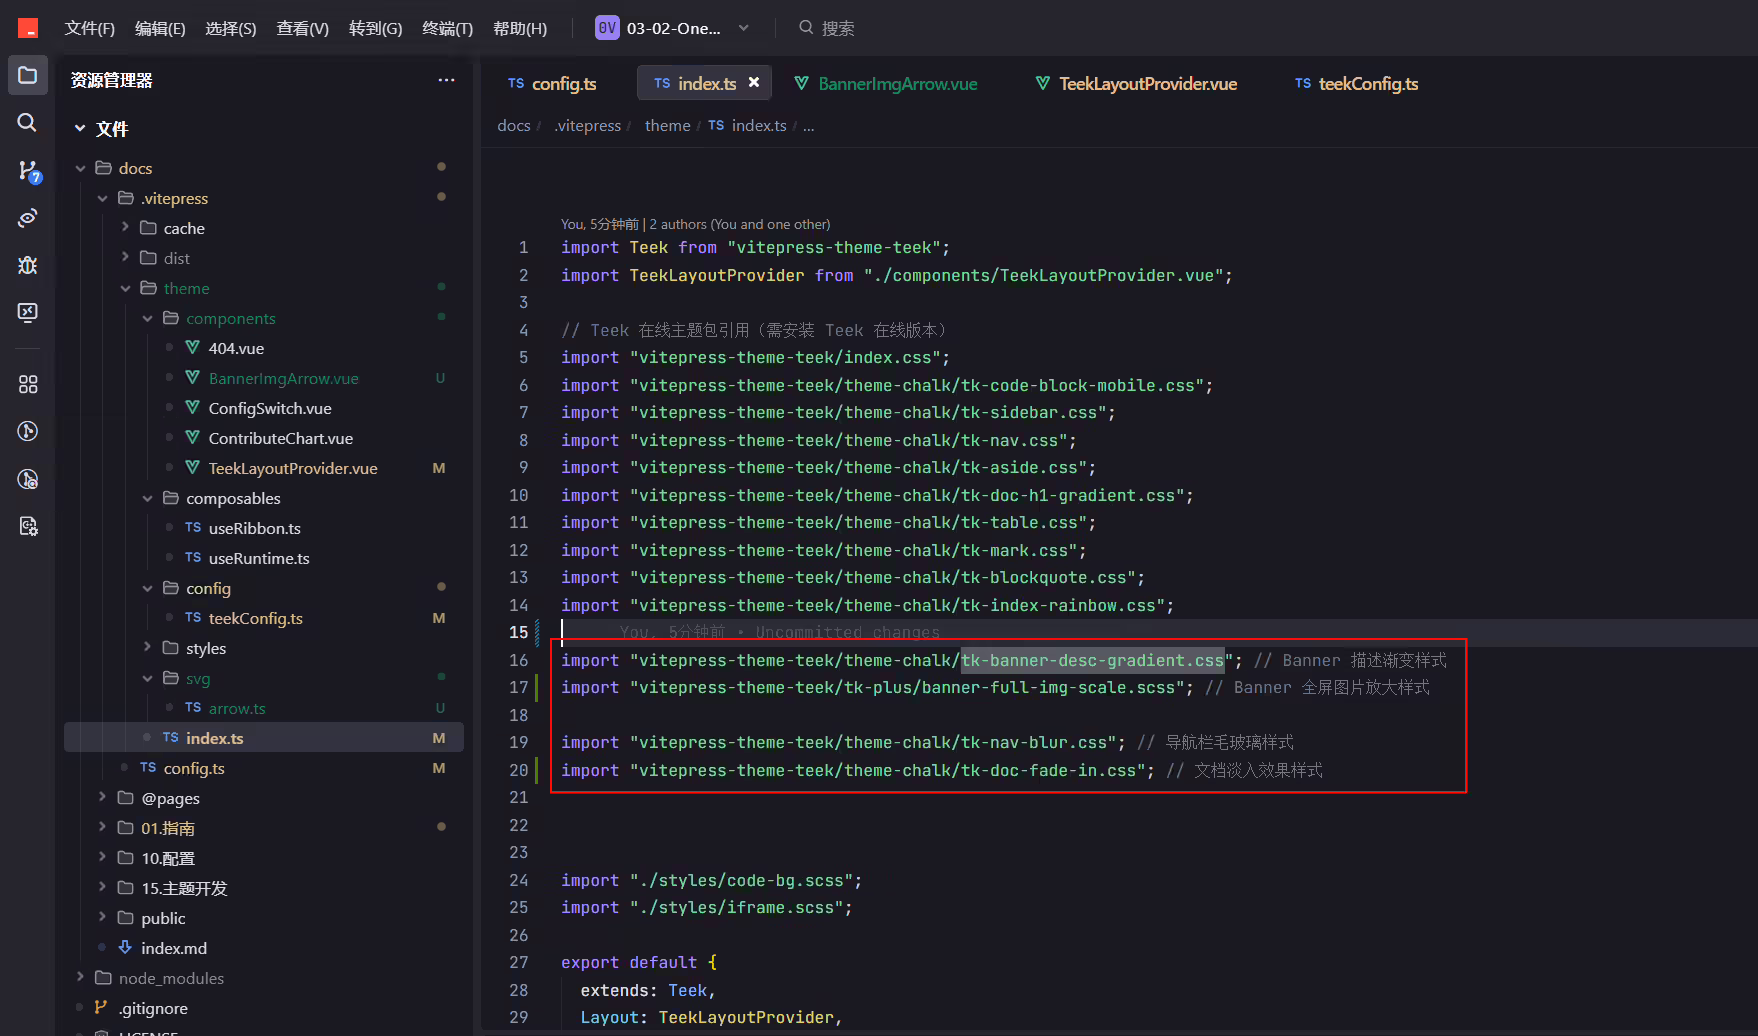Collapse the theme folder
The height and width of the screenshot is (1036, 1758).
pos(125,288)
